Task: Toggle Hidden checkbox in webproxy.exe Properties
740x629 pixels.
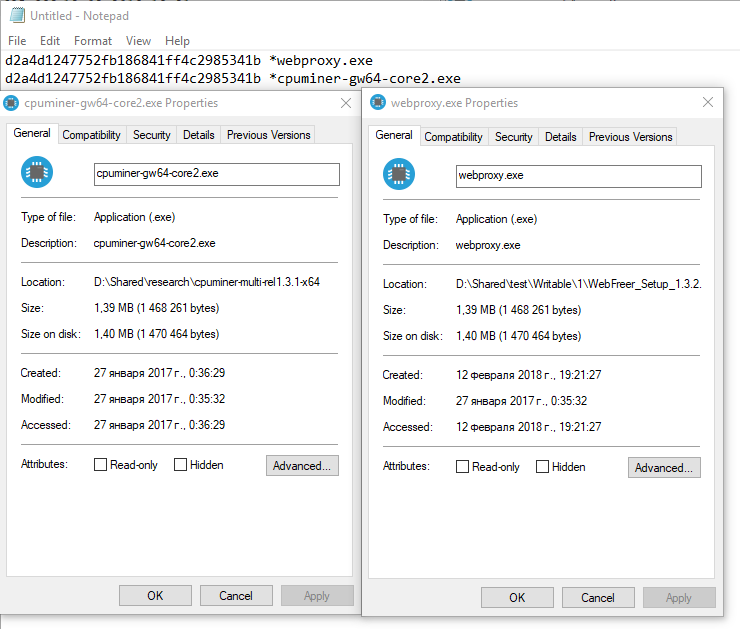Action: point(542,467)
